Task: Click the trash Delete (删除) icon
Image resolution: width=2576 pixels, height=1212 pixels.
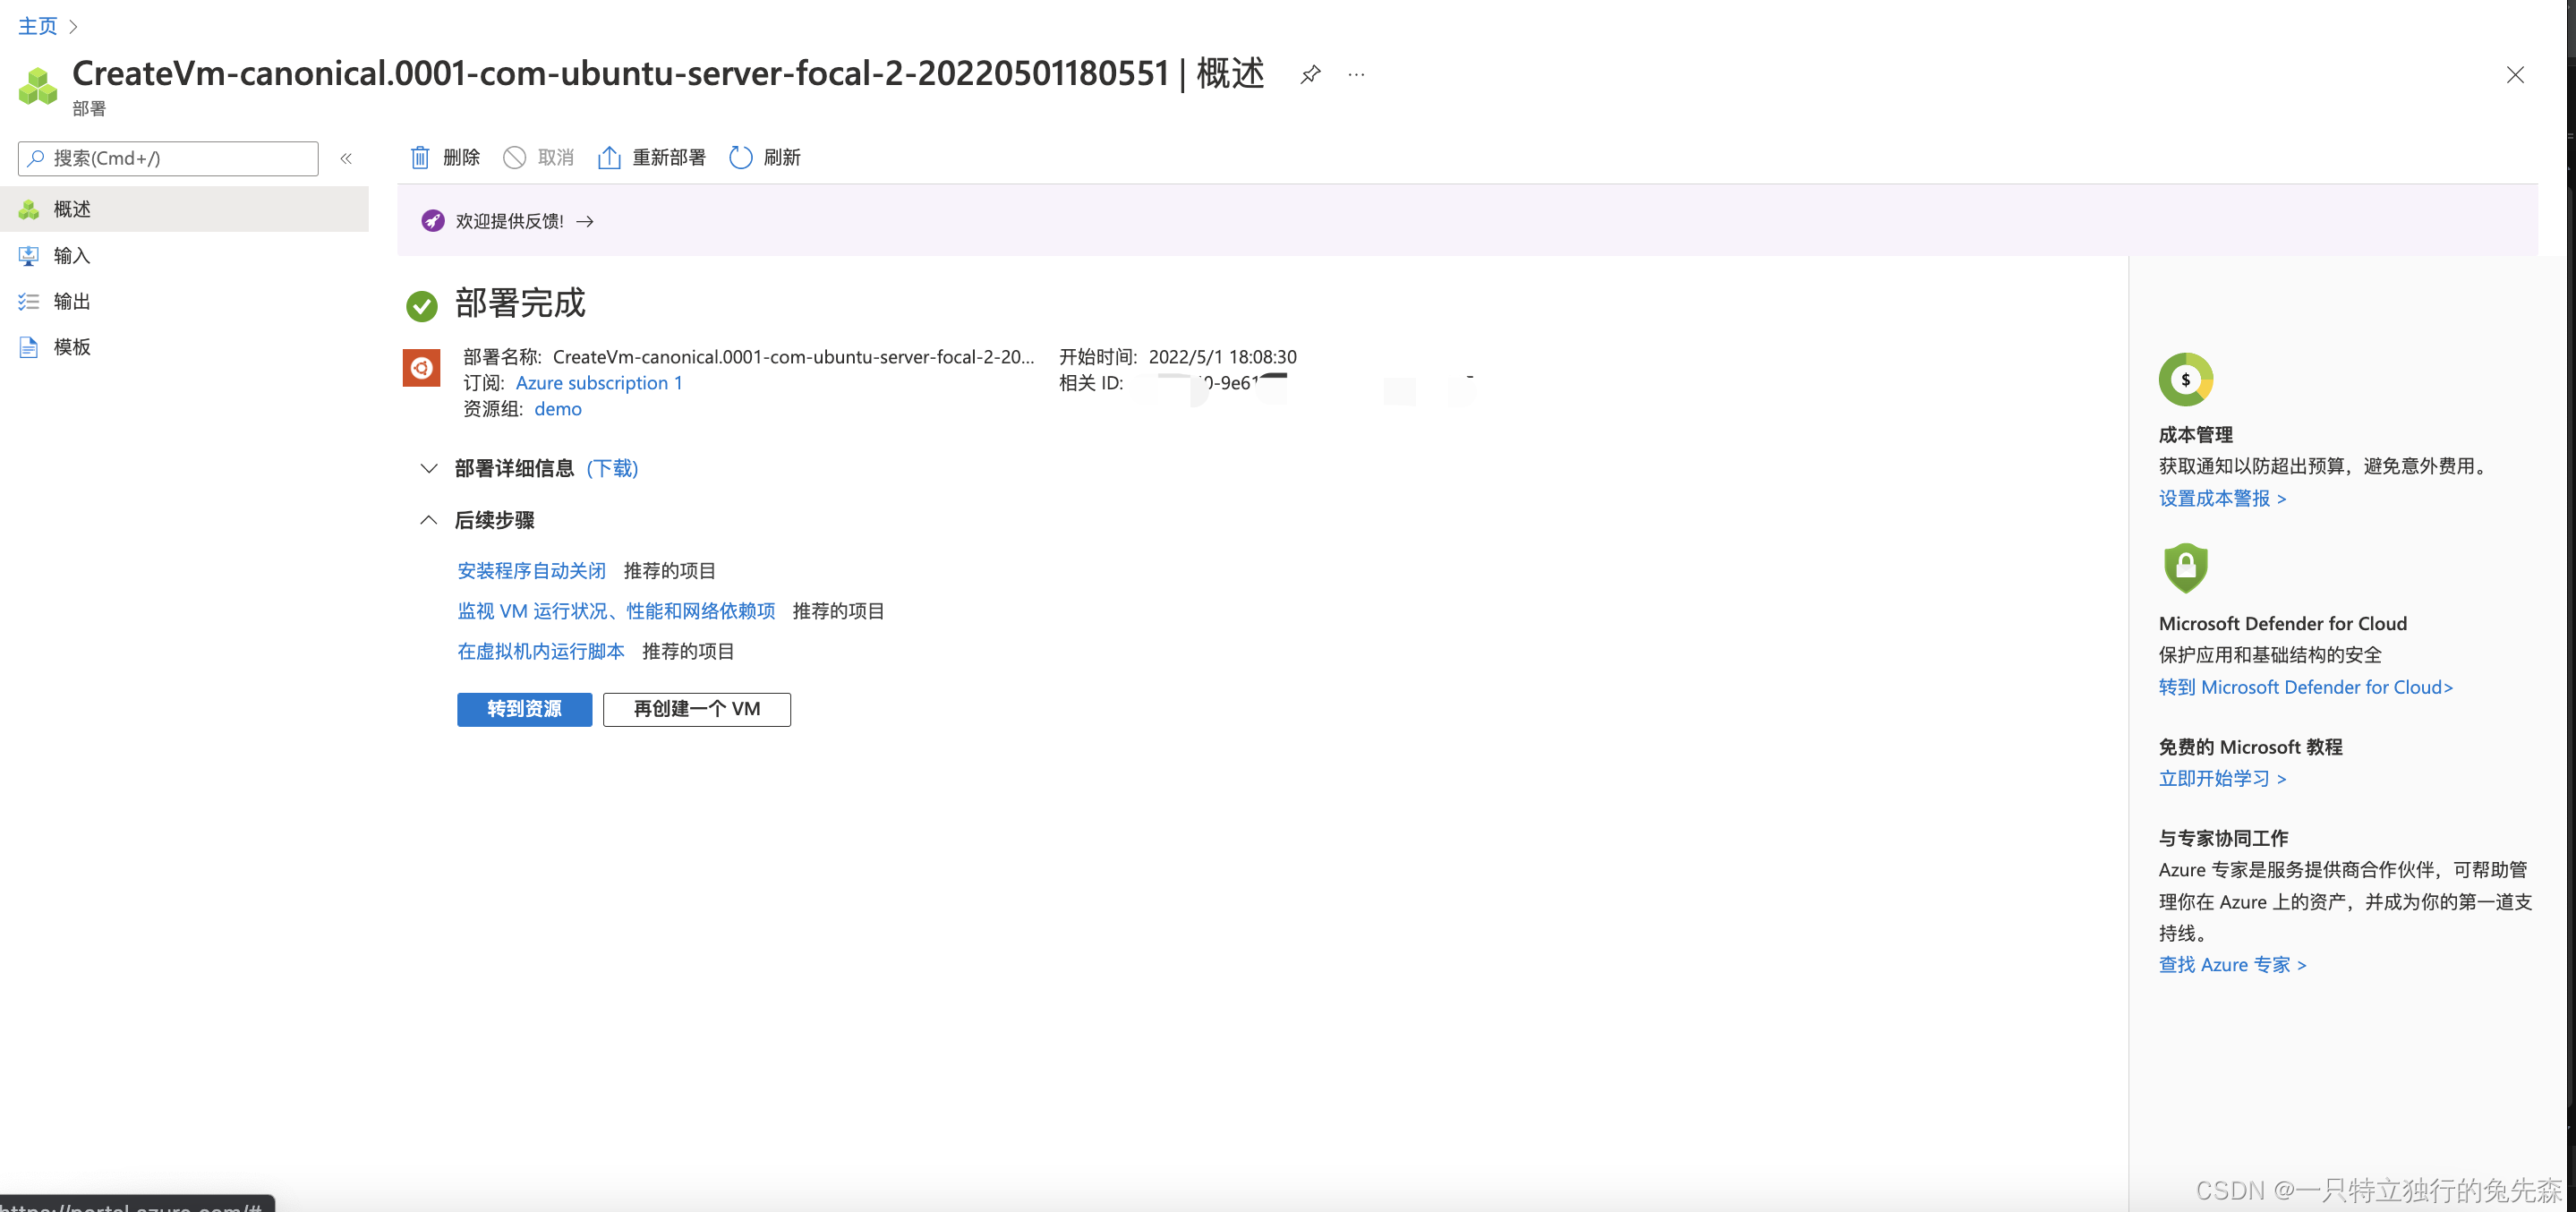Action: tap(420, 157)
